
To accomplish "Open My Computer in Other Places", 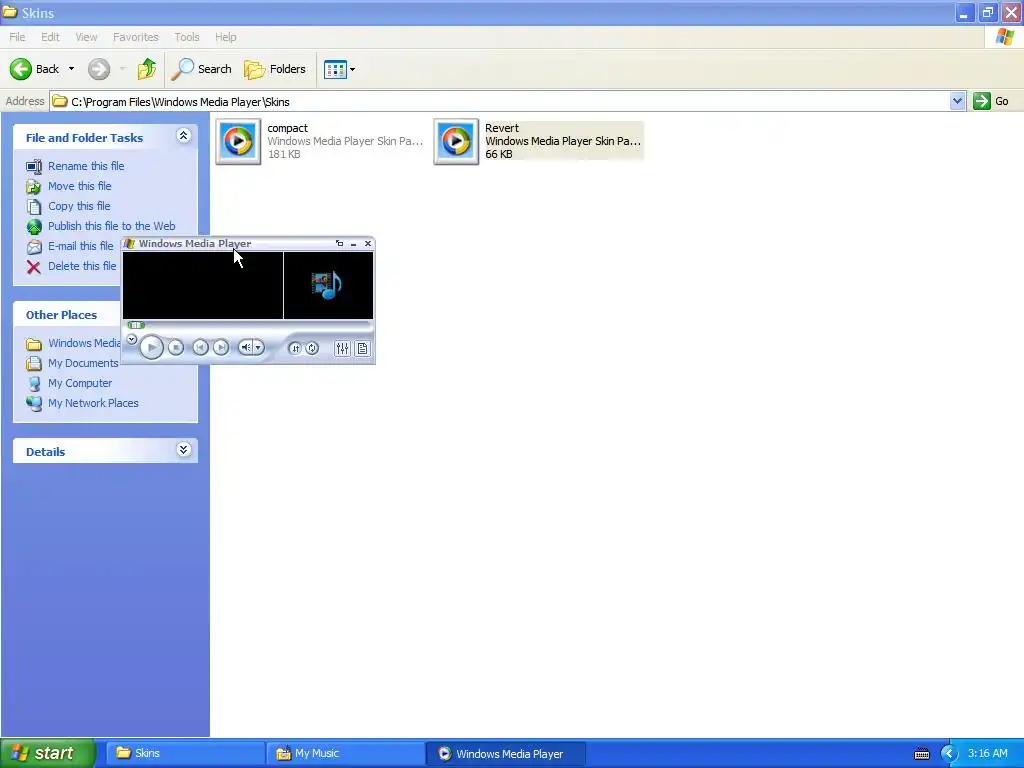I will (x=80, y=383).
